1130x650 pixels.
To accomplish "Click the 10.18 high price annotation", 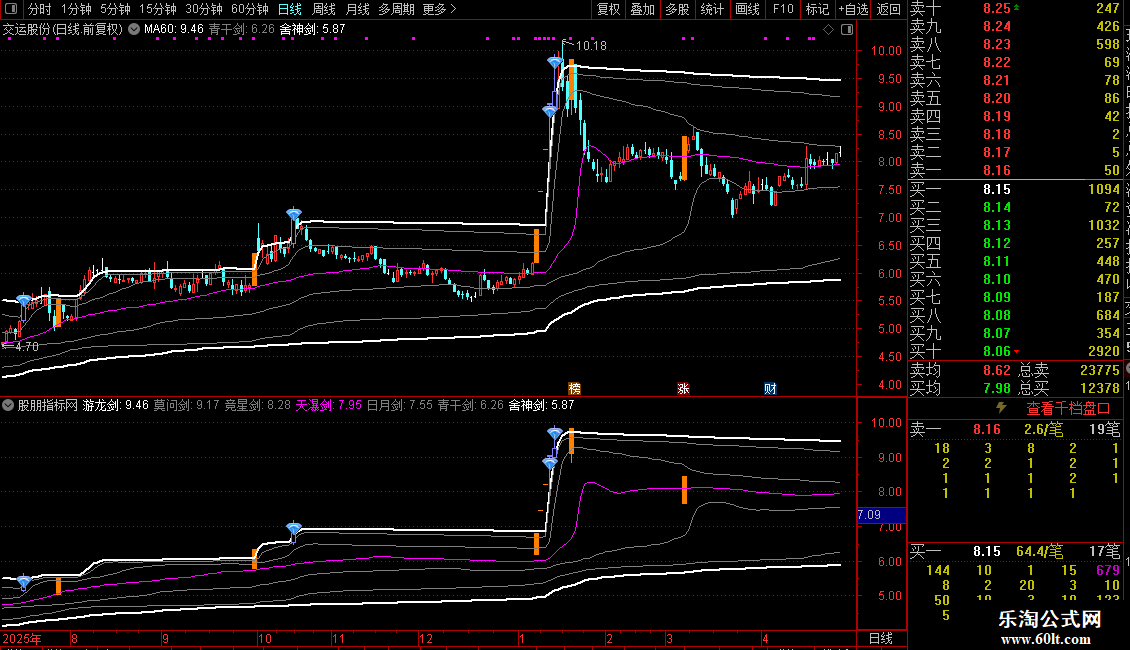I will pyautogui.click(x=591, y=45).
